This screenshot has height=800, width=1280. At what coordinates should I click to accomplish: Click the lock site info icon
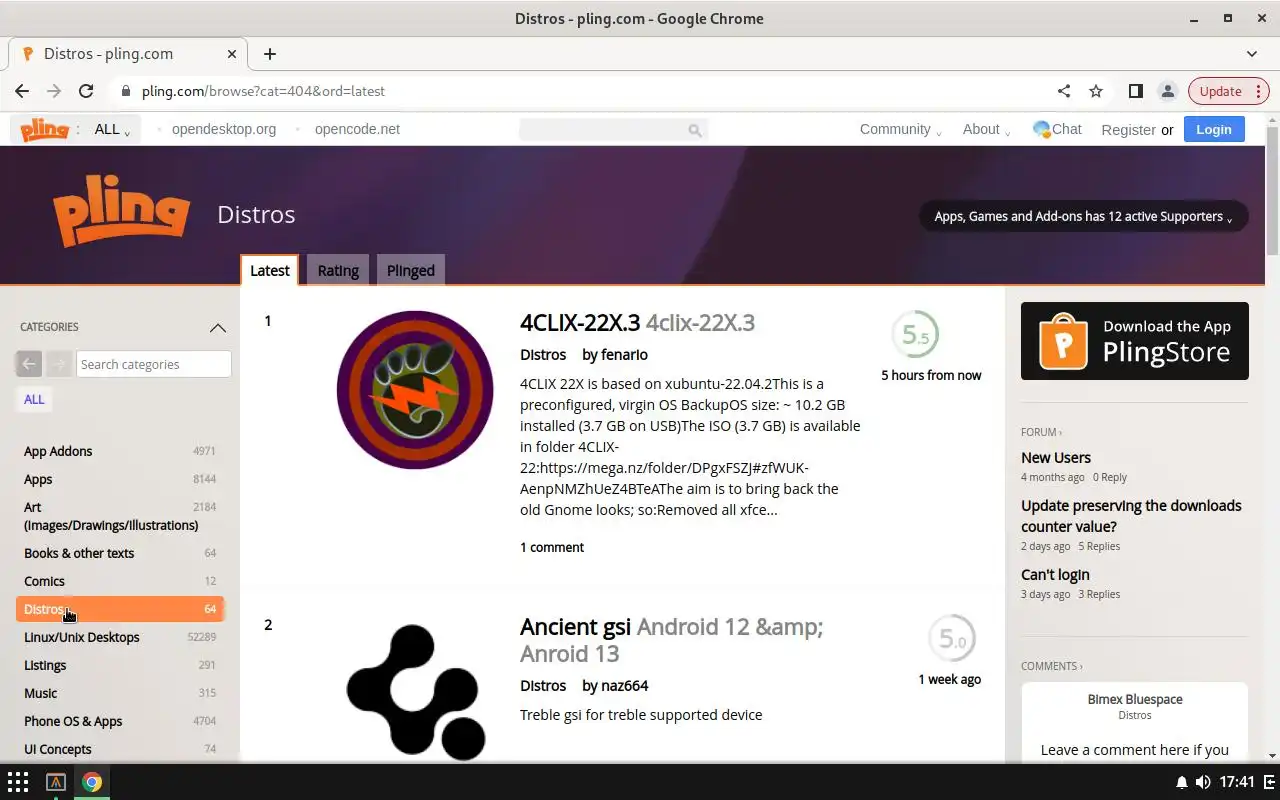tap(125, 91)
